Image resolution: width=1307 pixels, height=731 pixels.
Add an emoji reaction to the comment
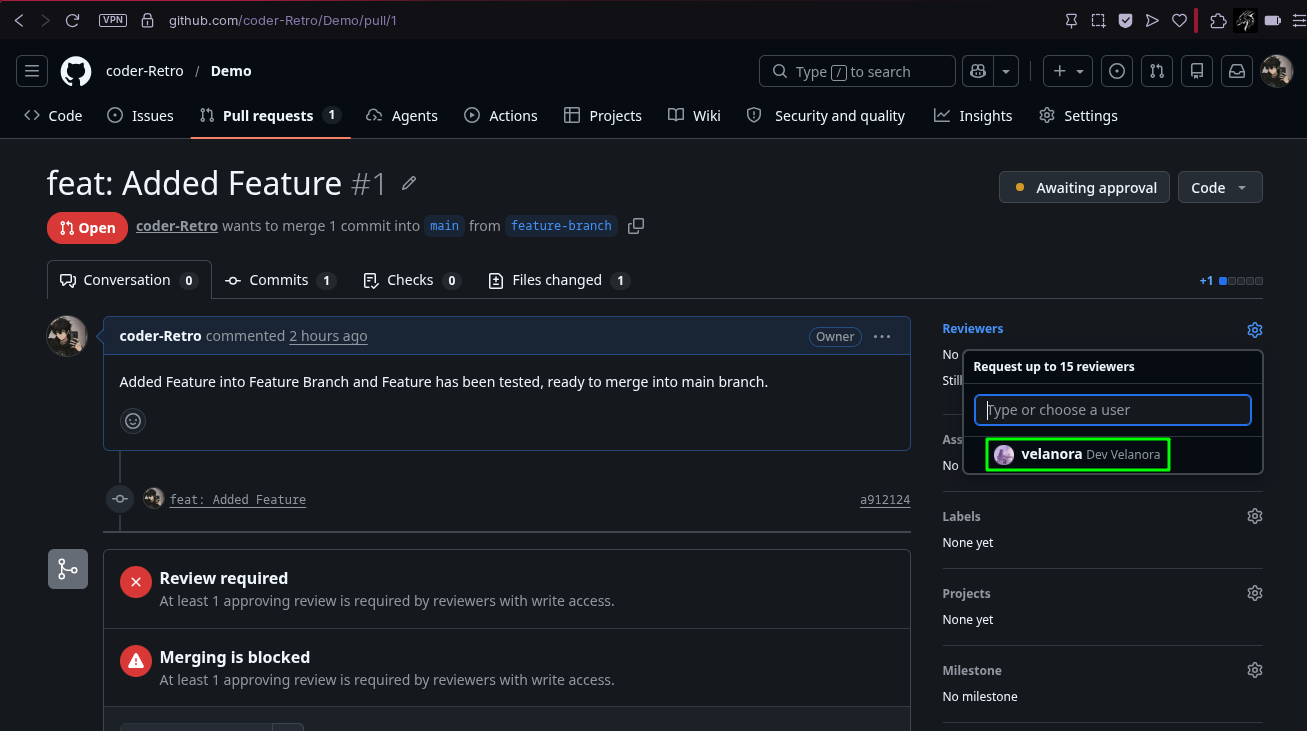tap(133, 421)
